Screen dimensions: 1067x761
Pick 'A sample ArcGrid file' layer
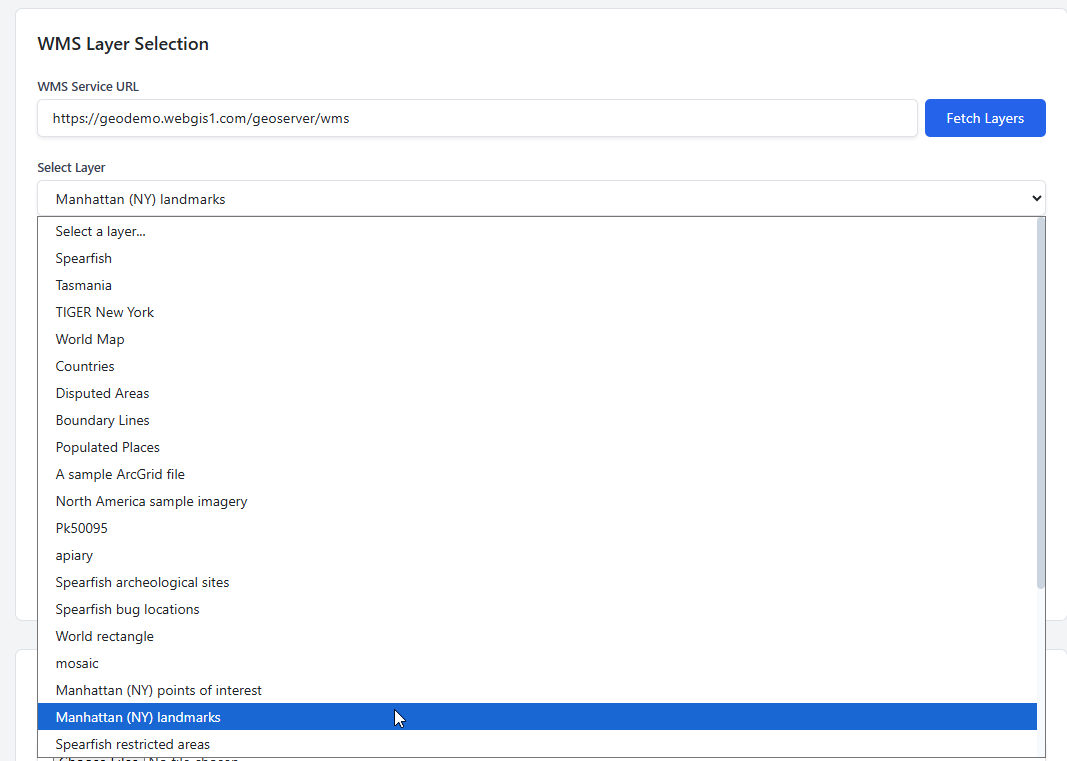(x=120, y=474)
